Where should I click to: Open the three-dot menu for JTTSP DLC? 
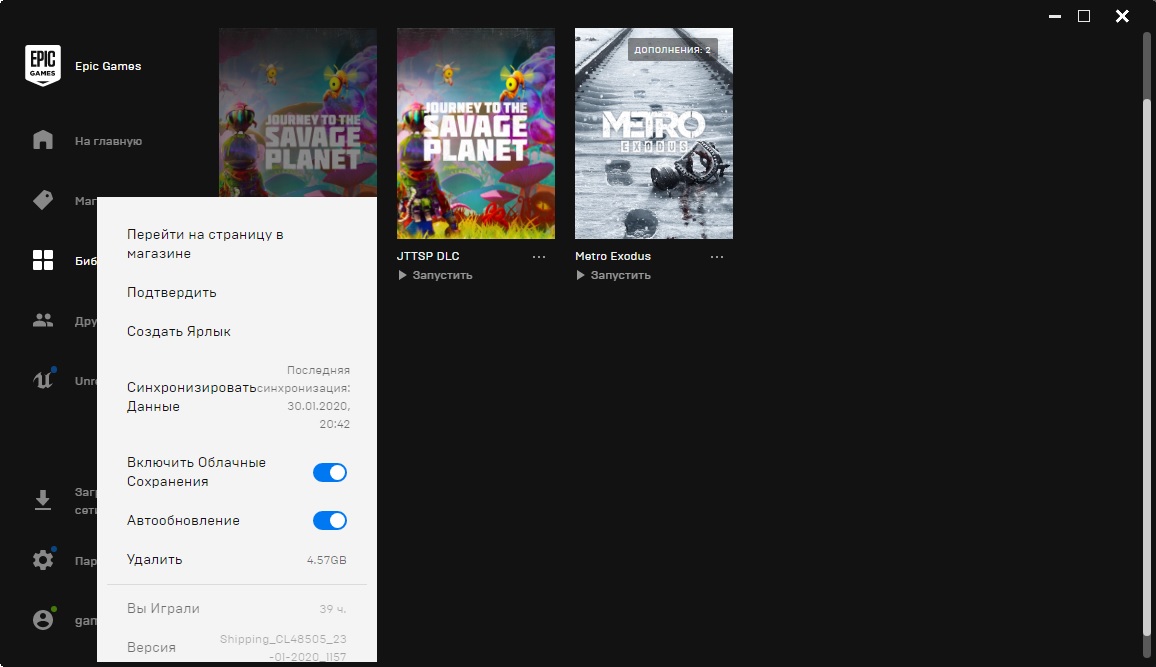(539, 256)
